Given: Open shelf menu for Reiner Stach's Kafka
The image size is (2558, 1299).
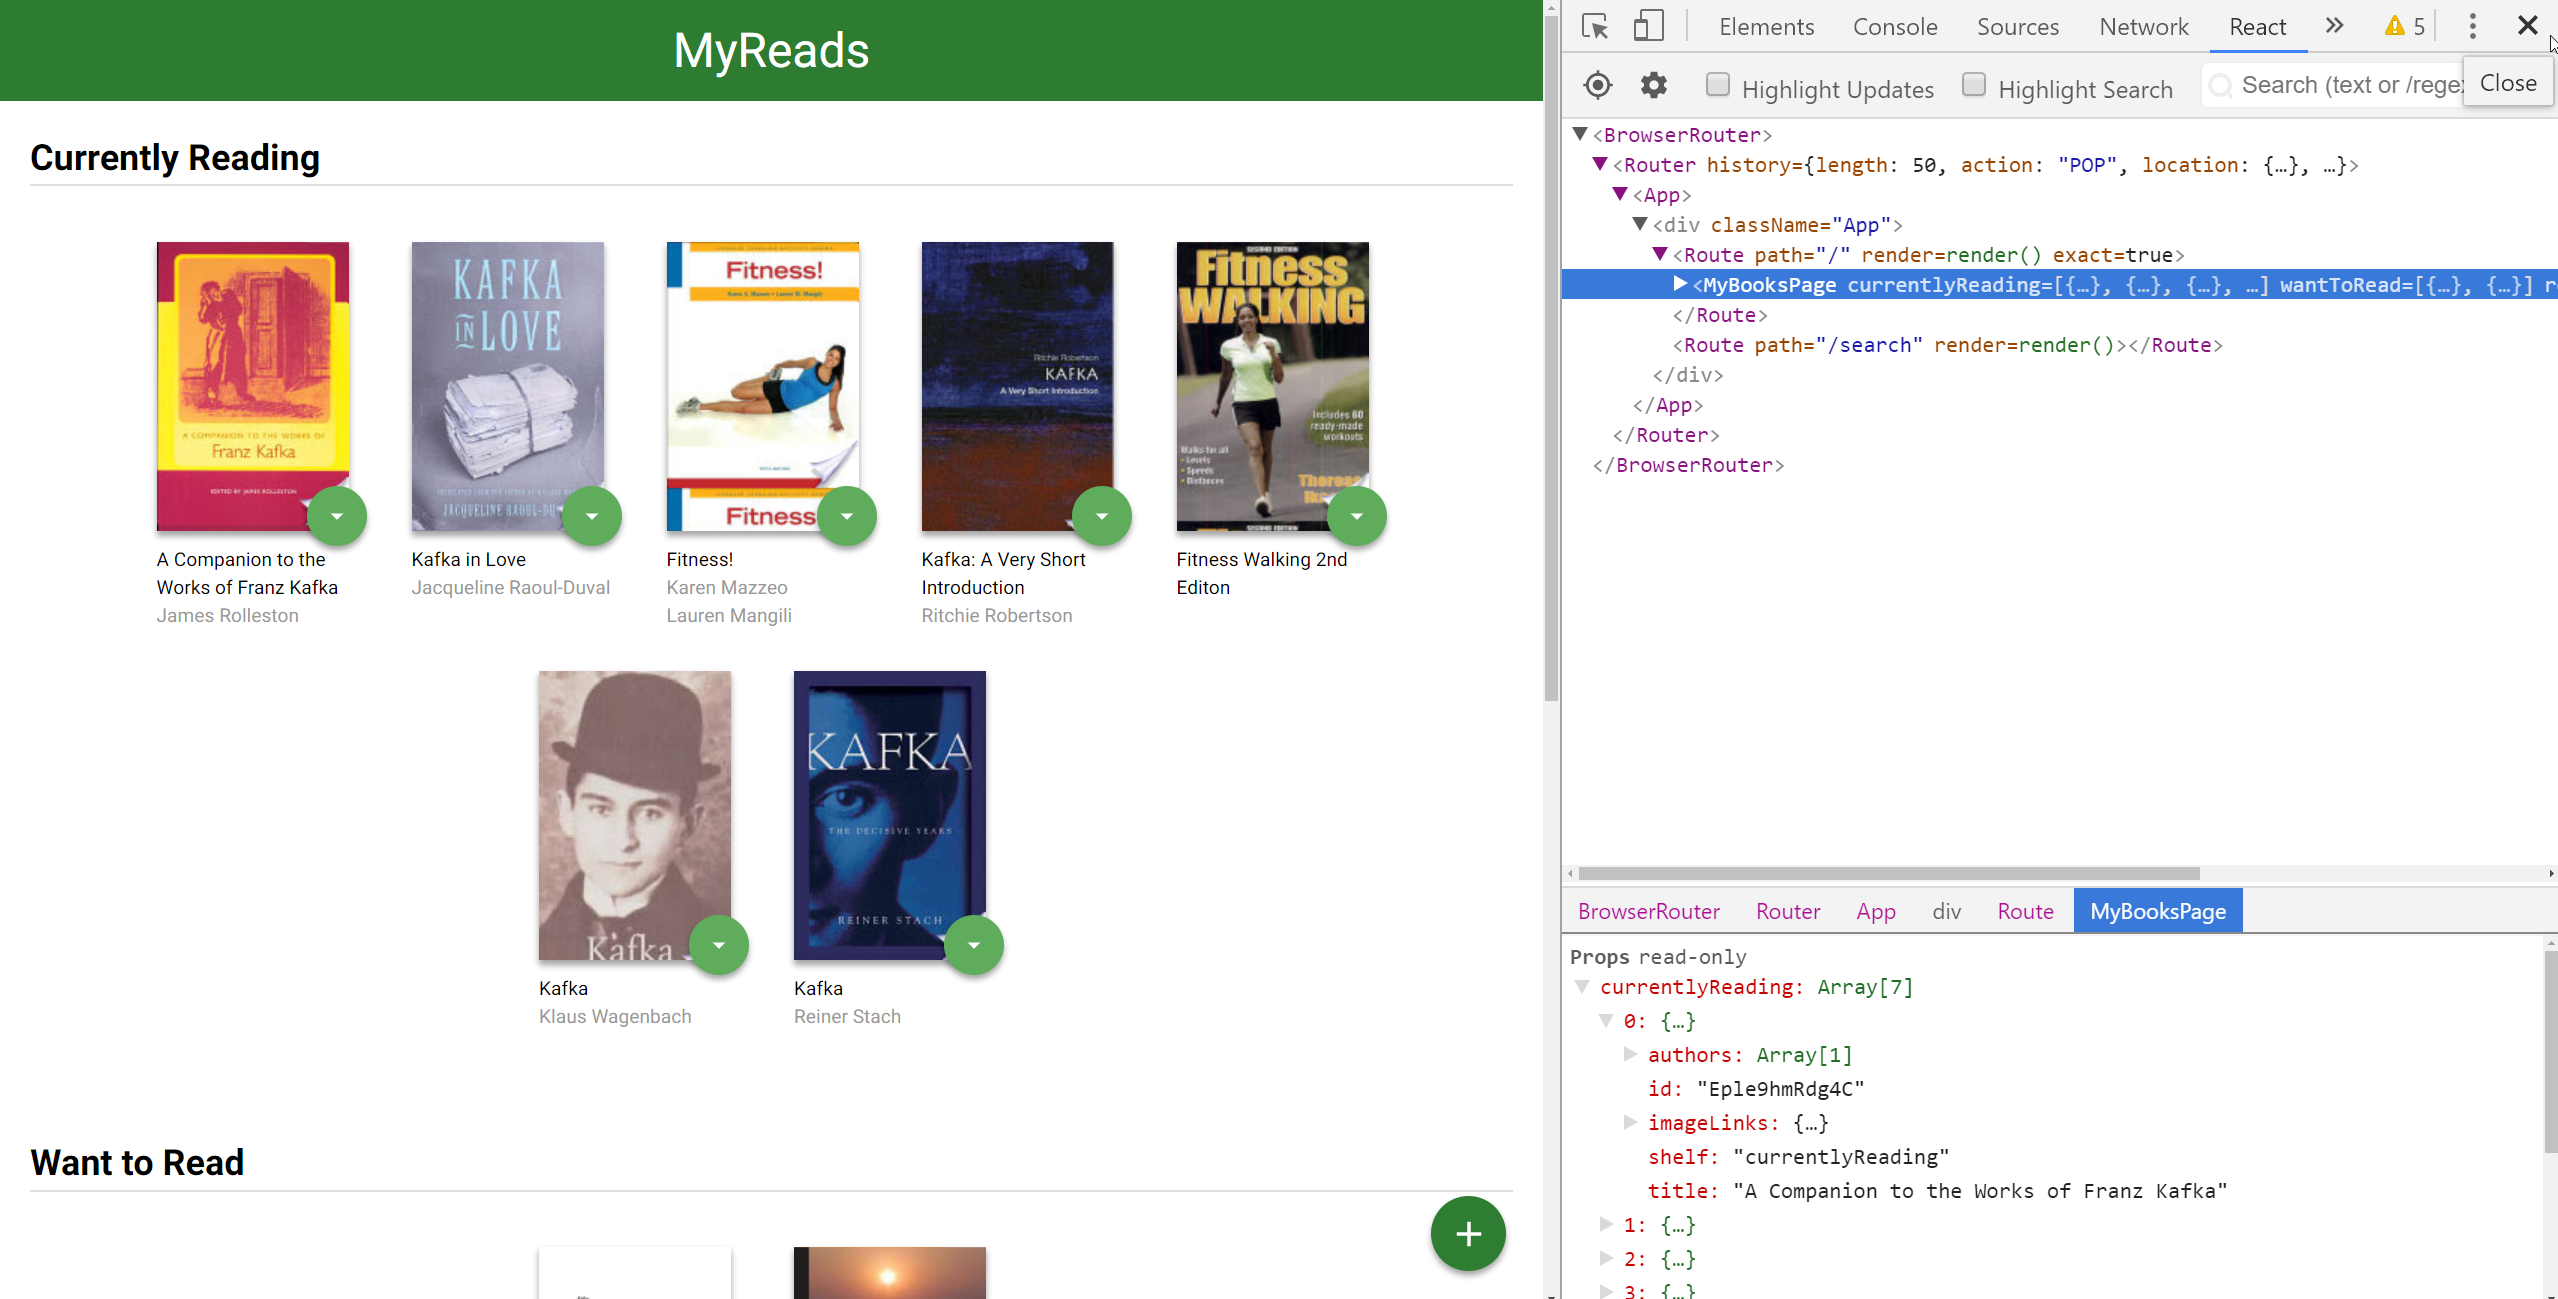Looking at the screenshot, I should 974,945.
